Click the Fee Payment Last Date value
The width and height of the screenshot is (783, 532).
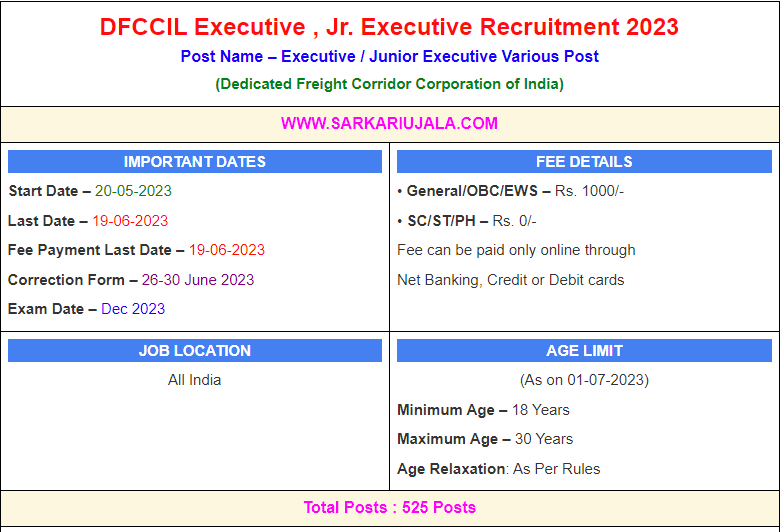(227, 250)
